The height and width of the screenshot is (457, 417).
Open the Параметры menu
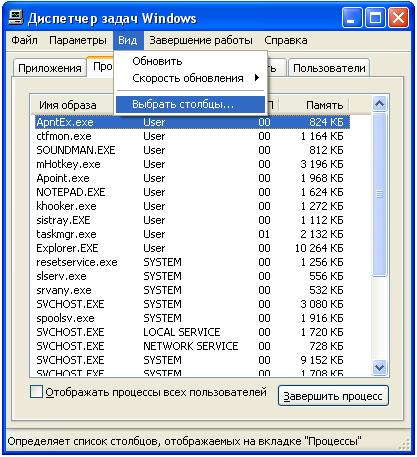click(x=78, y=41)
